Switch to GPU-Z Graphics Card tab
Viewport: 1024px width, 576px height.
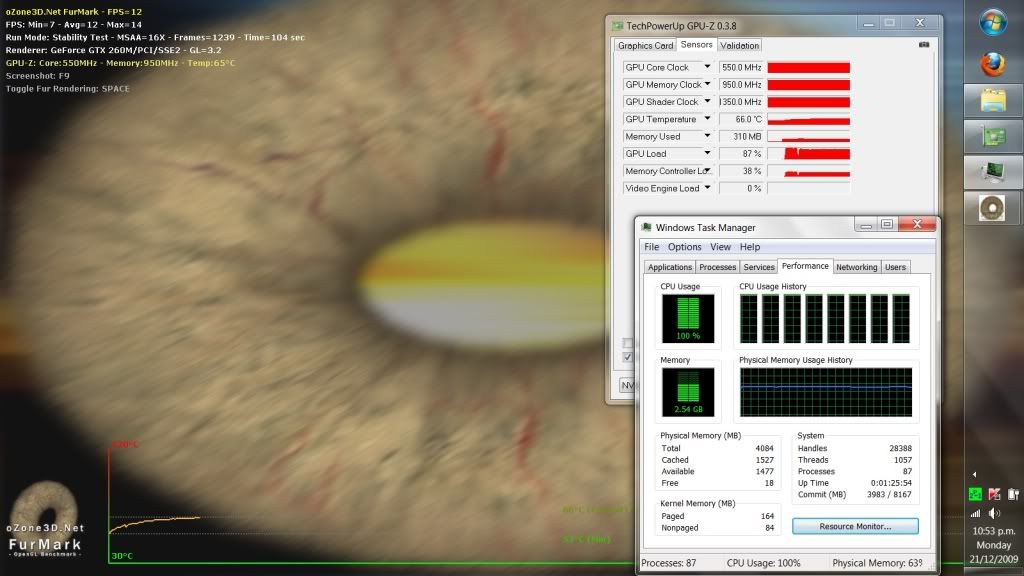645,46
